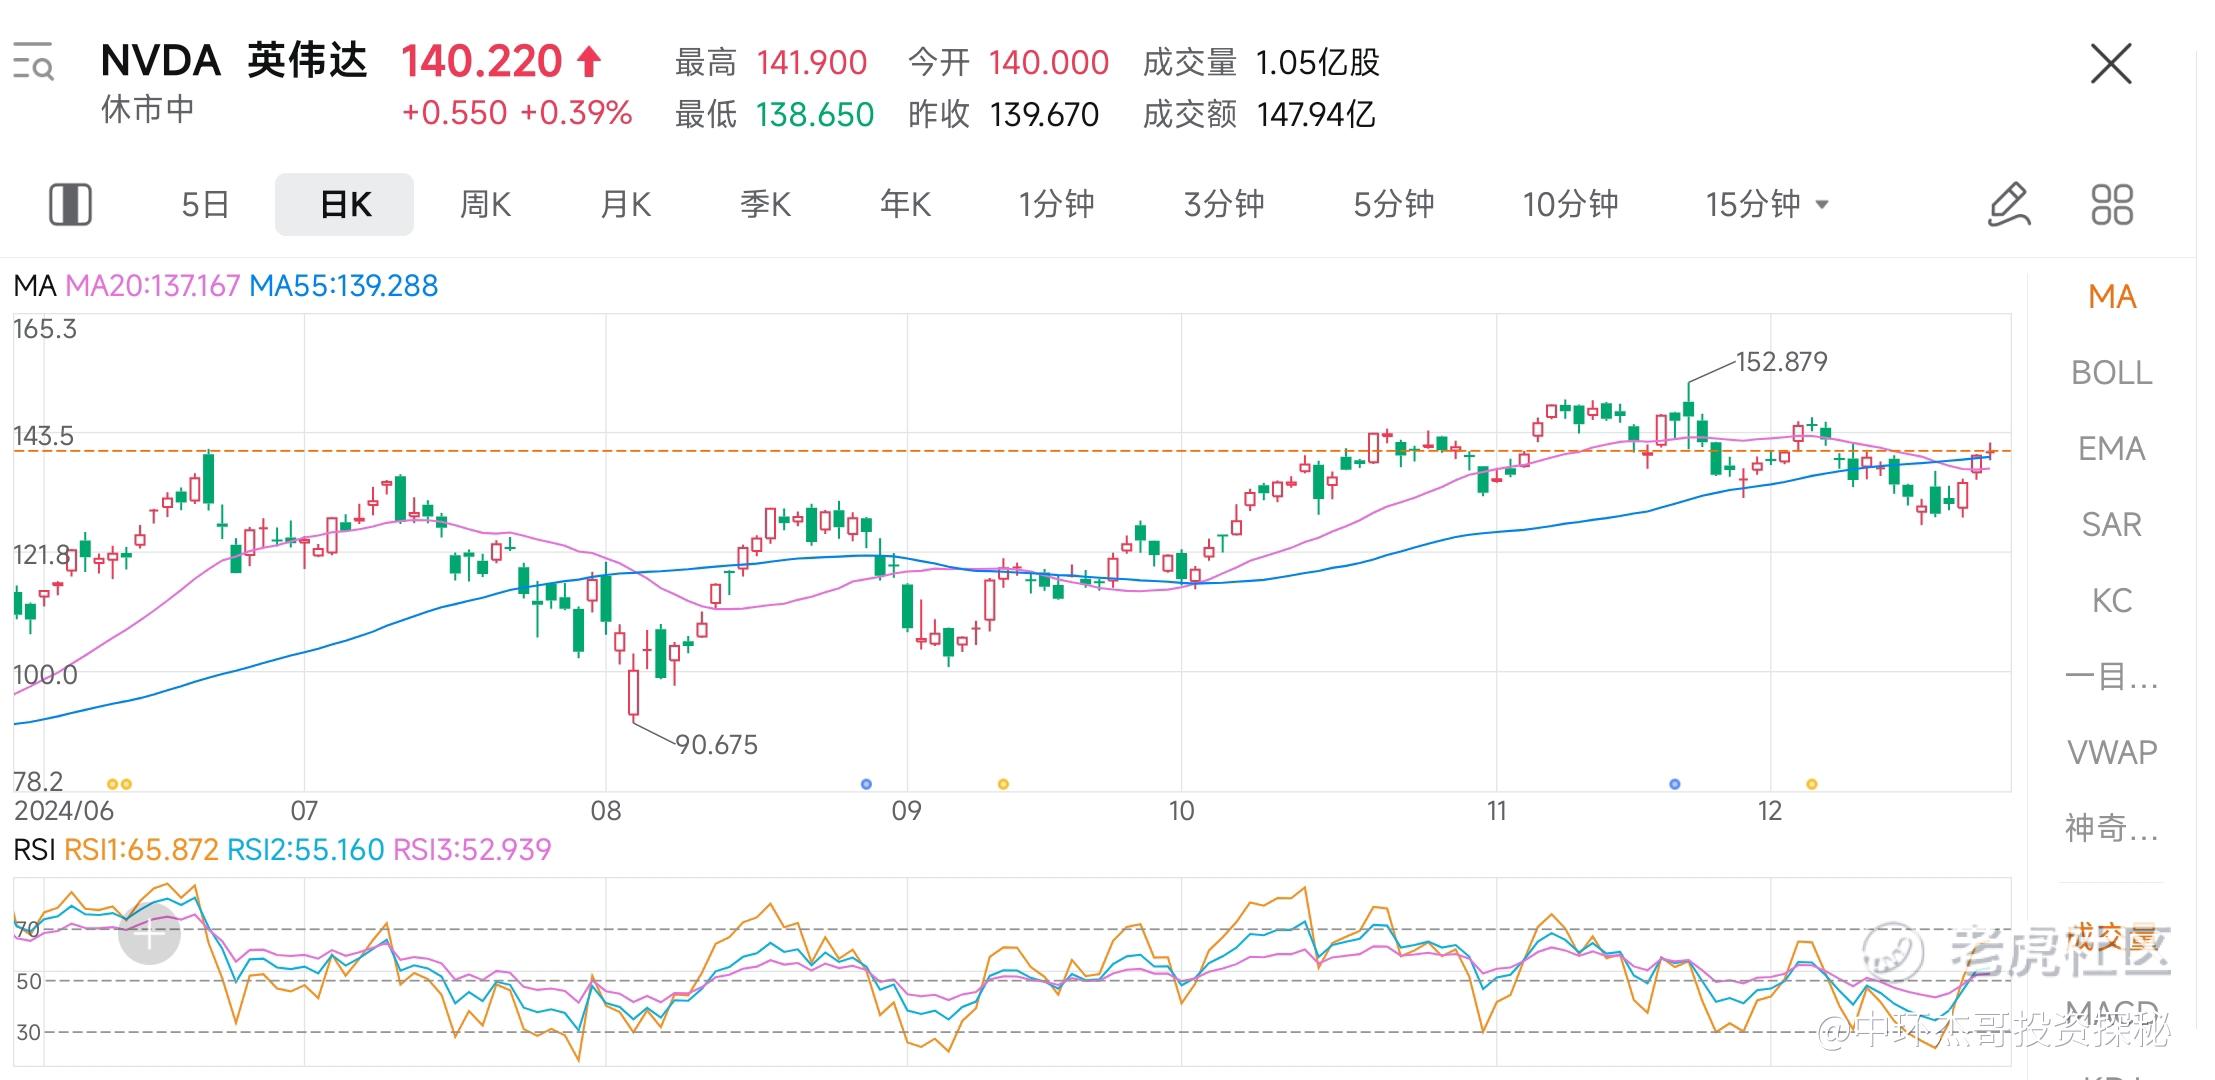Click the 今开 140.000 value
Screen dimensions: 2215x1080
coord(1049,63)
